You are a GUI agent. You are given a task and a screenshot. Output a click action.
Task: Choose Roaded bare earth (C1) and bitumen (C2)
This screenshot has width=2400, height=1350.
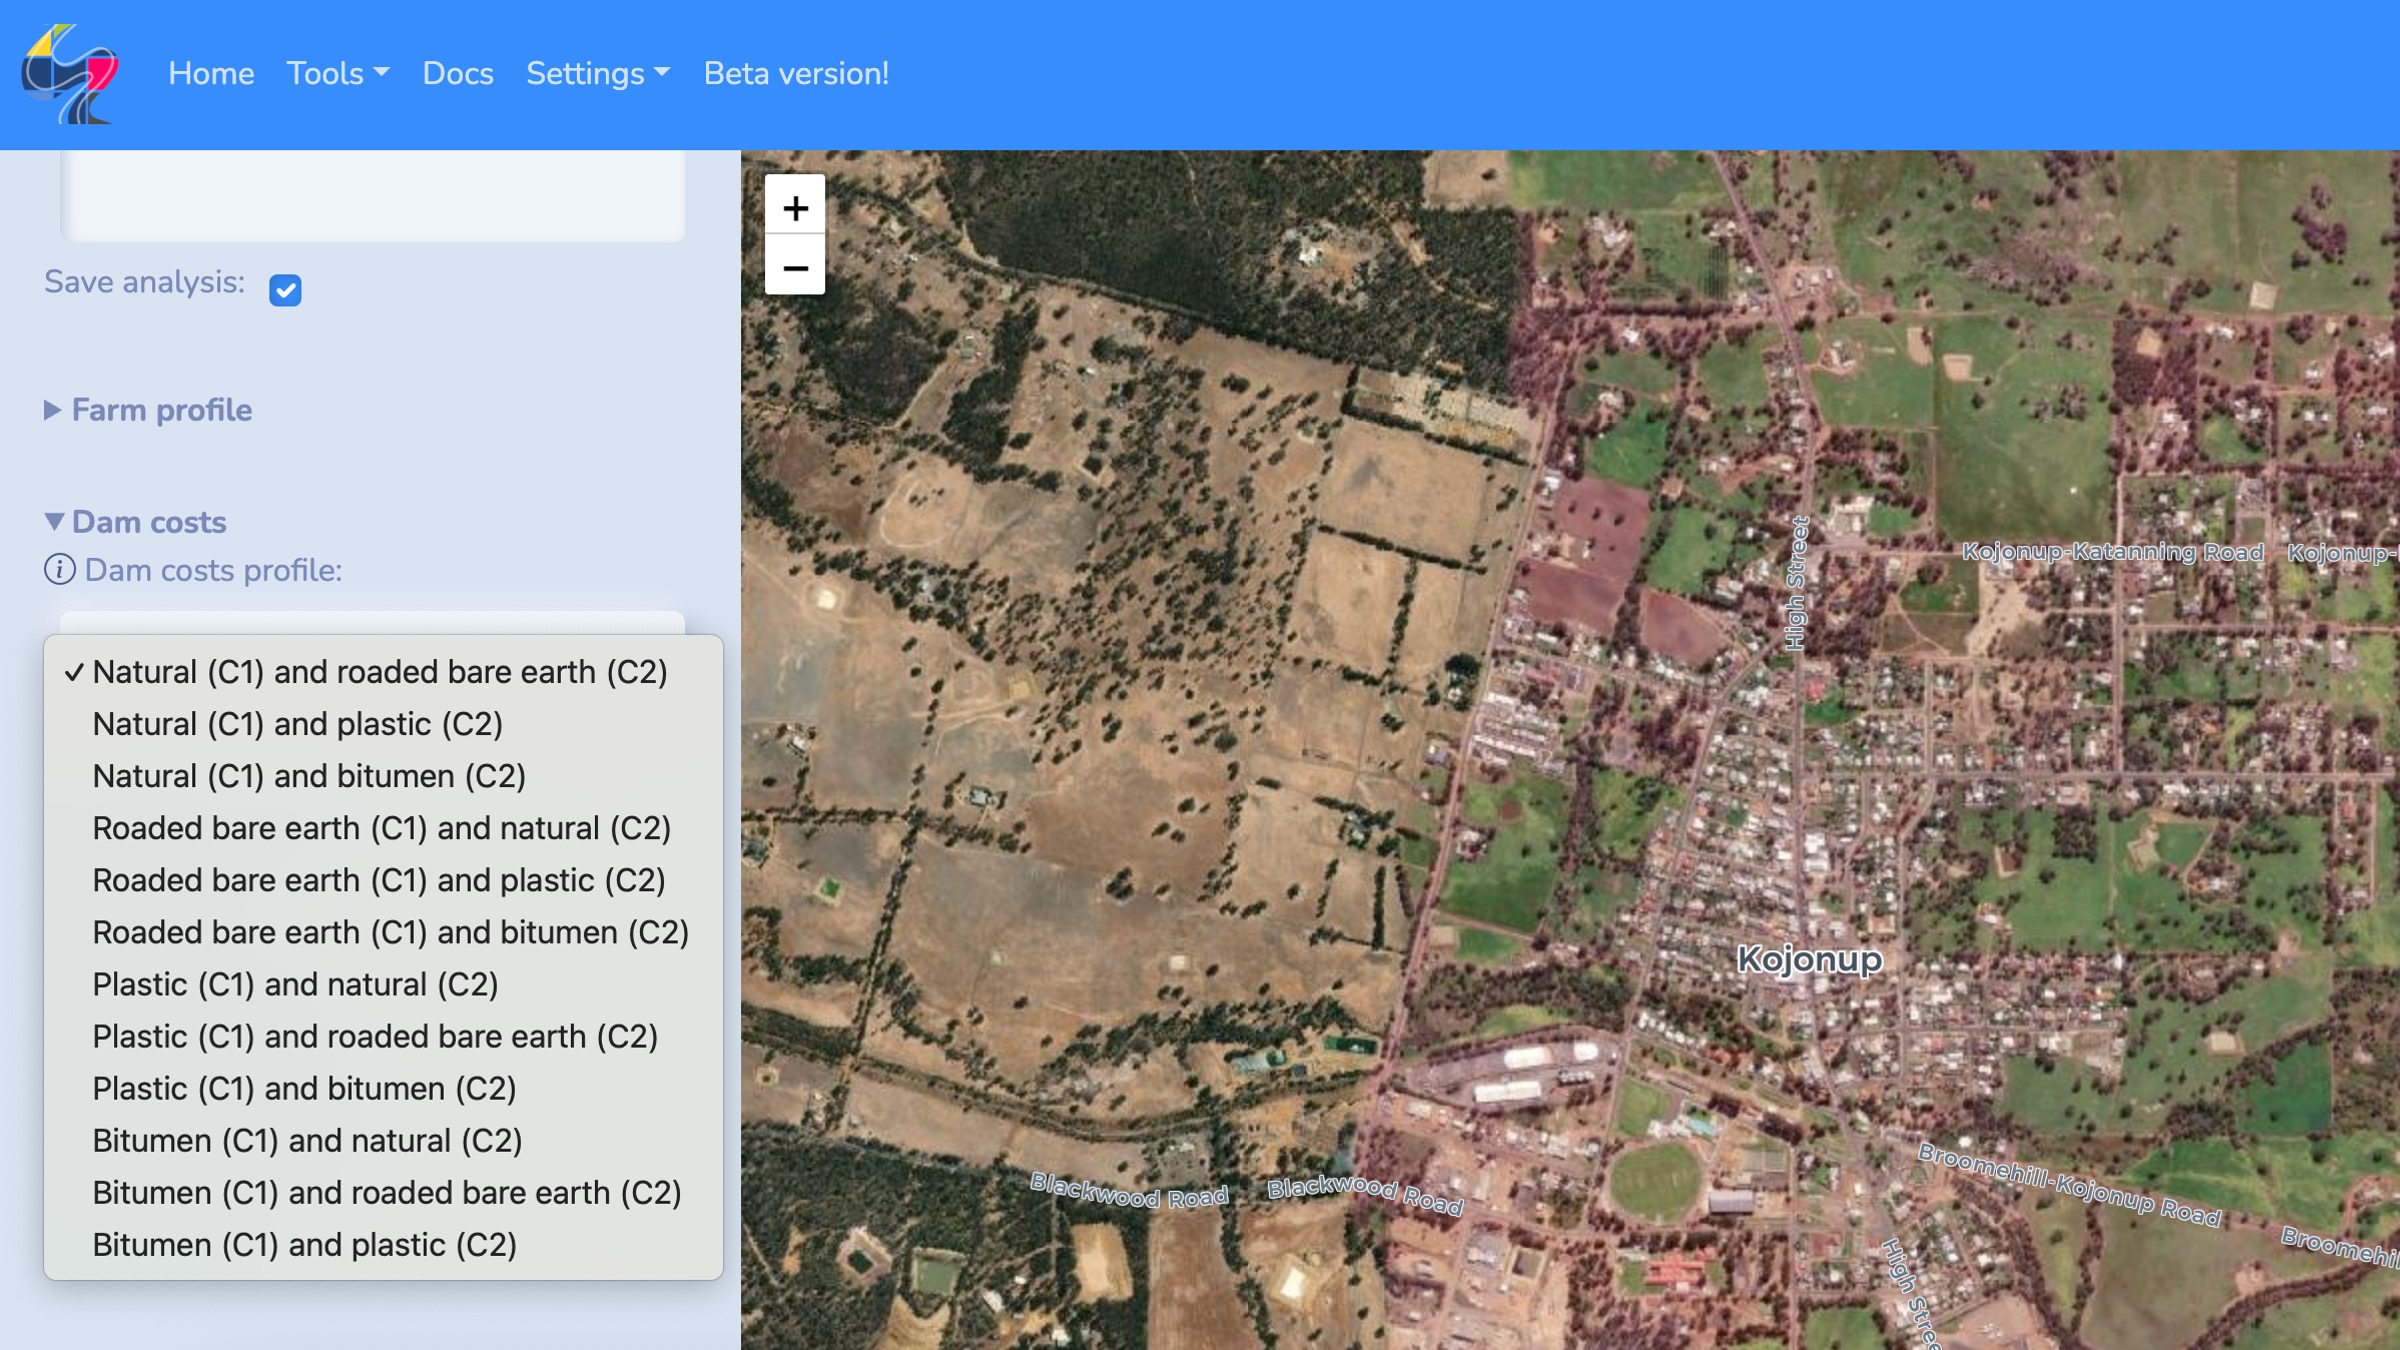pyautogui.click(x=383, y=932)
